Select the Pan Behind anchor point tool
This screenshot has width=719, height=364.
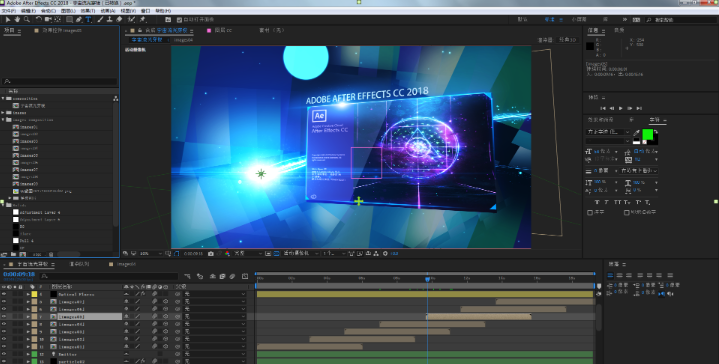click(58, 19)
